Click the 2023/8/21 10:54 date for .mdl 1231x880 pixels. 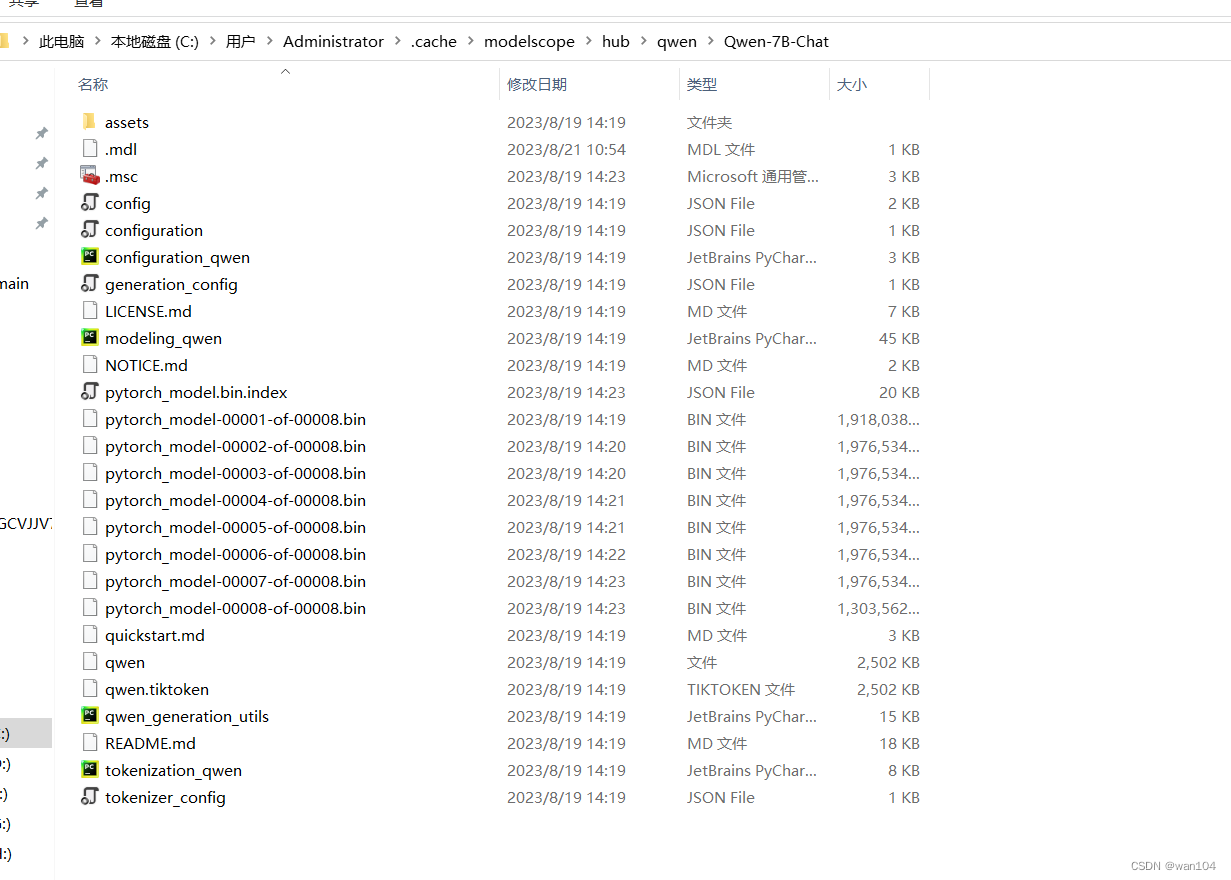coord(566,149)
